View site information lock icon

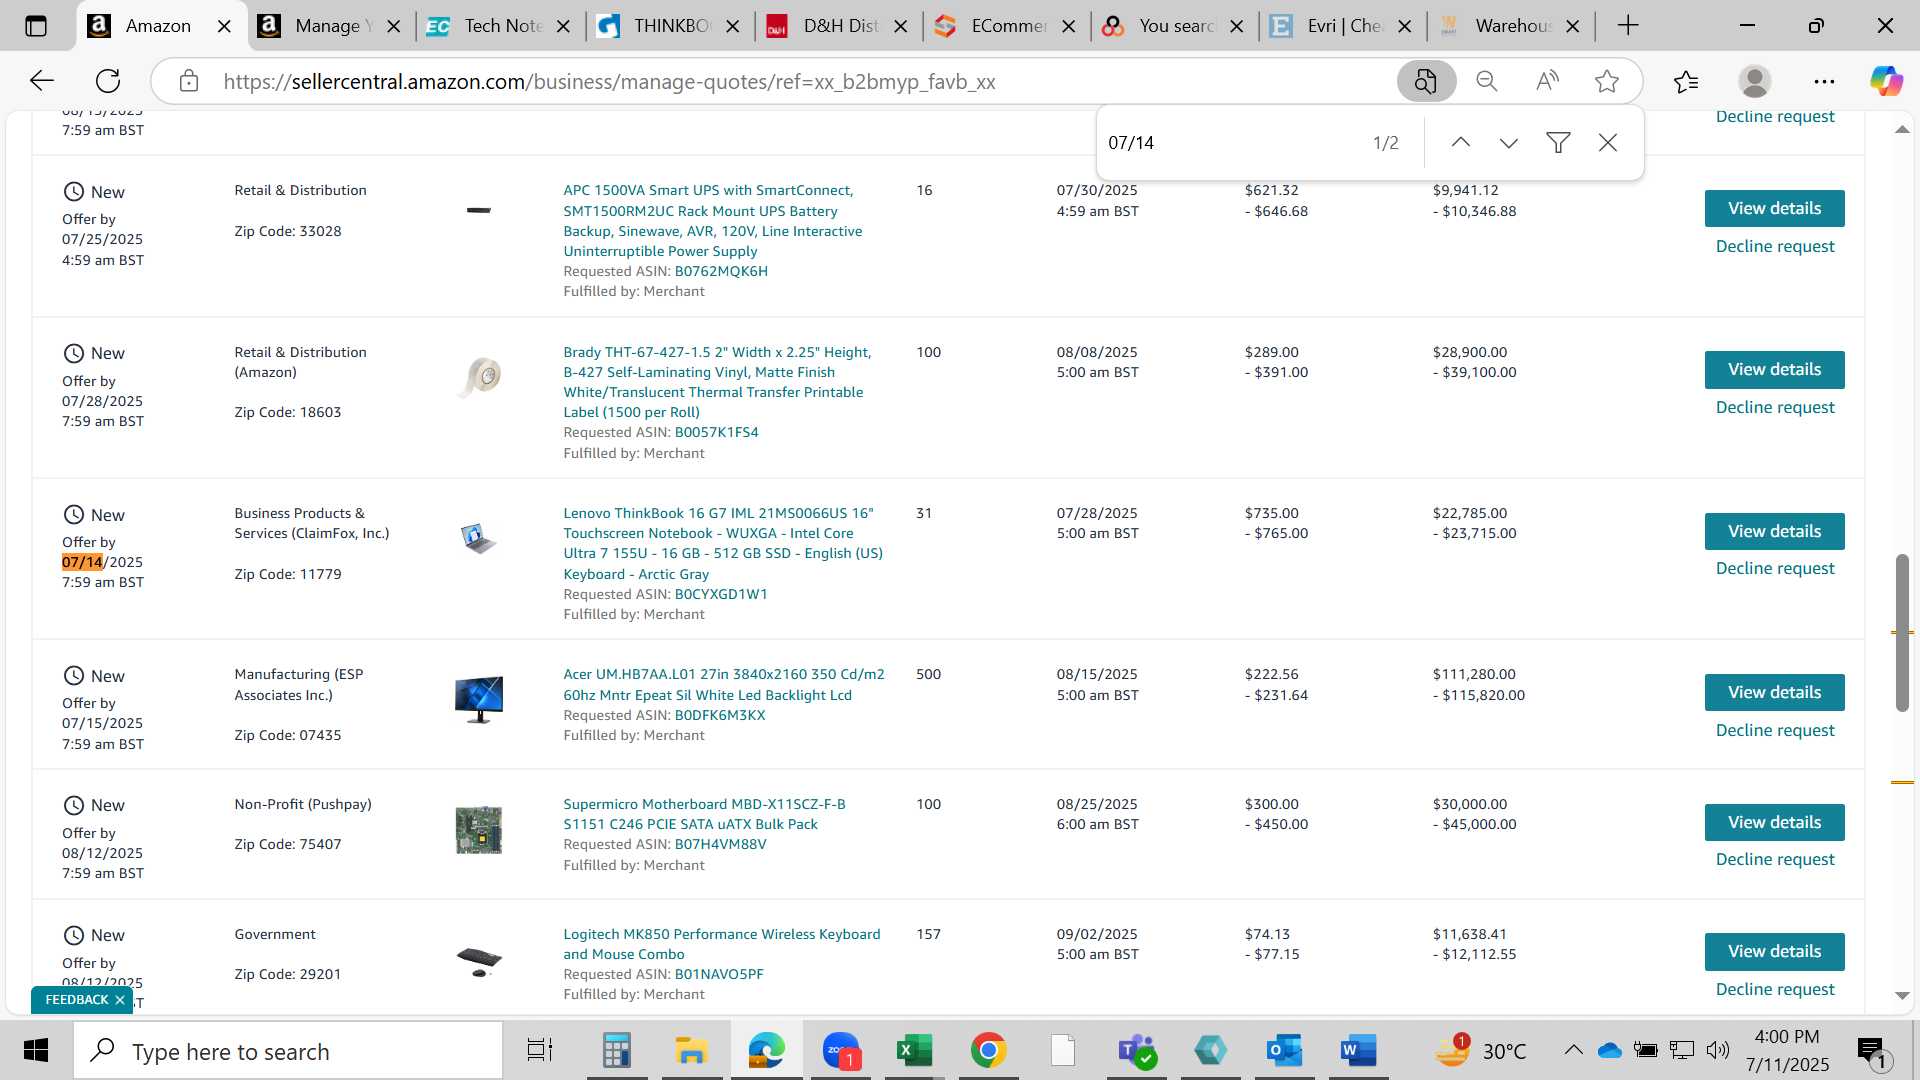(x=189, y=81)
